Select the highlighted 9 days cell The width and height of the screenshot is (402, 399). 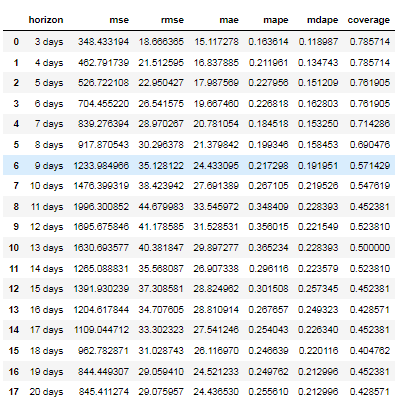click(x=49, y=165)
